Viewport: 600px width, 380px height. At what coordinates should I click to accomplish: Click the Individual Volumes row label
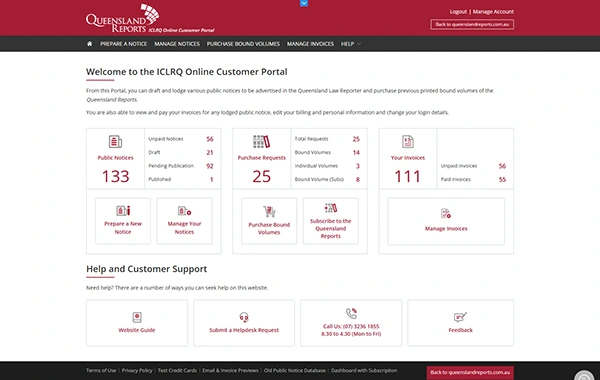[x=316, y=166]
